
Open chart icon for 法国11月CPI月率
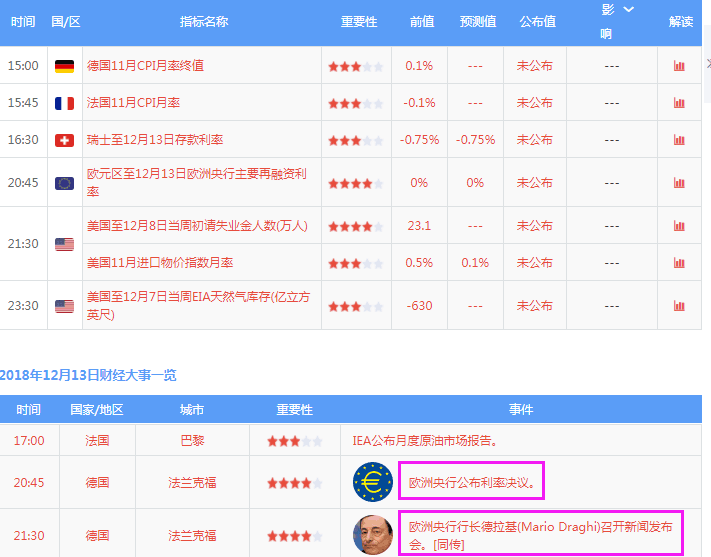[679, 103]
